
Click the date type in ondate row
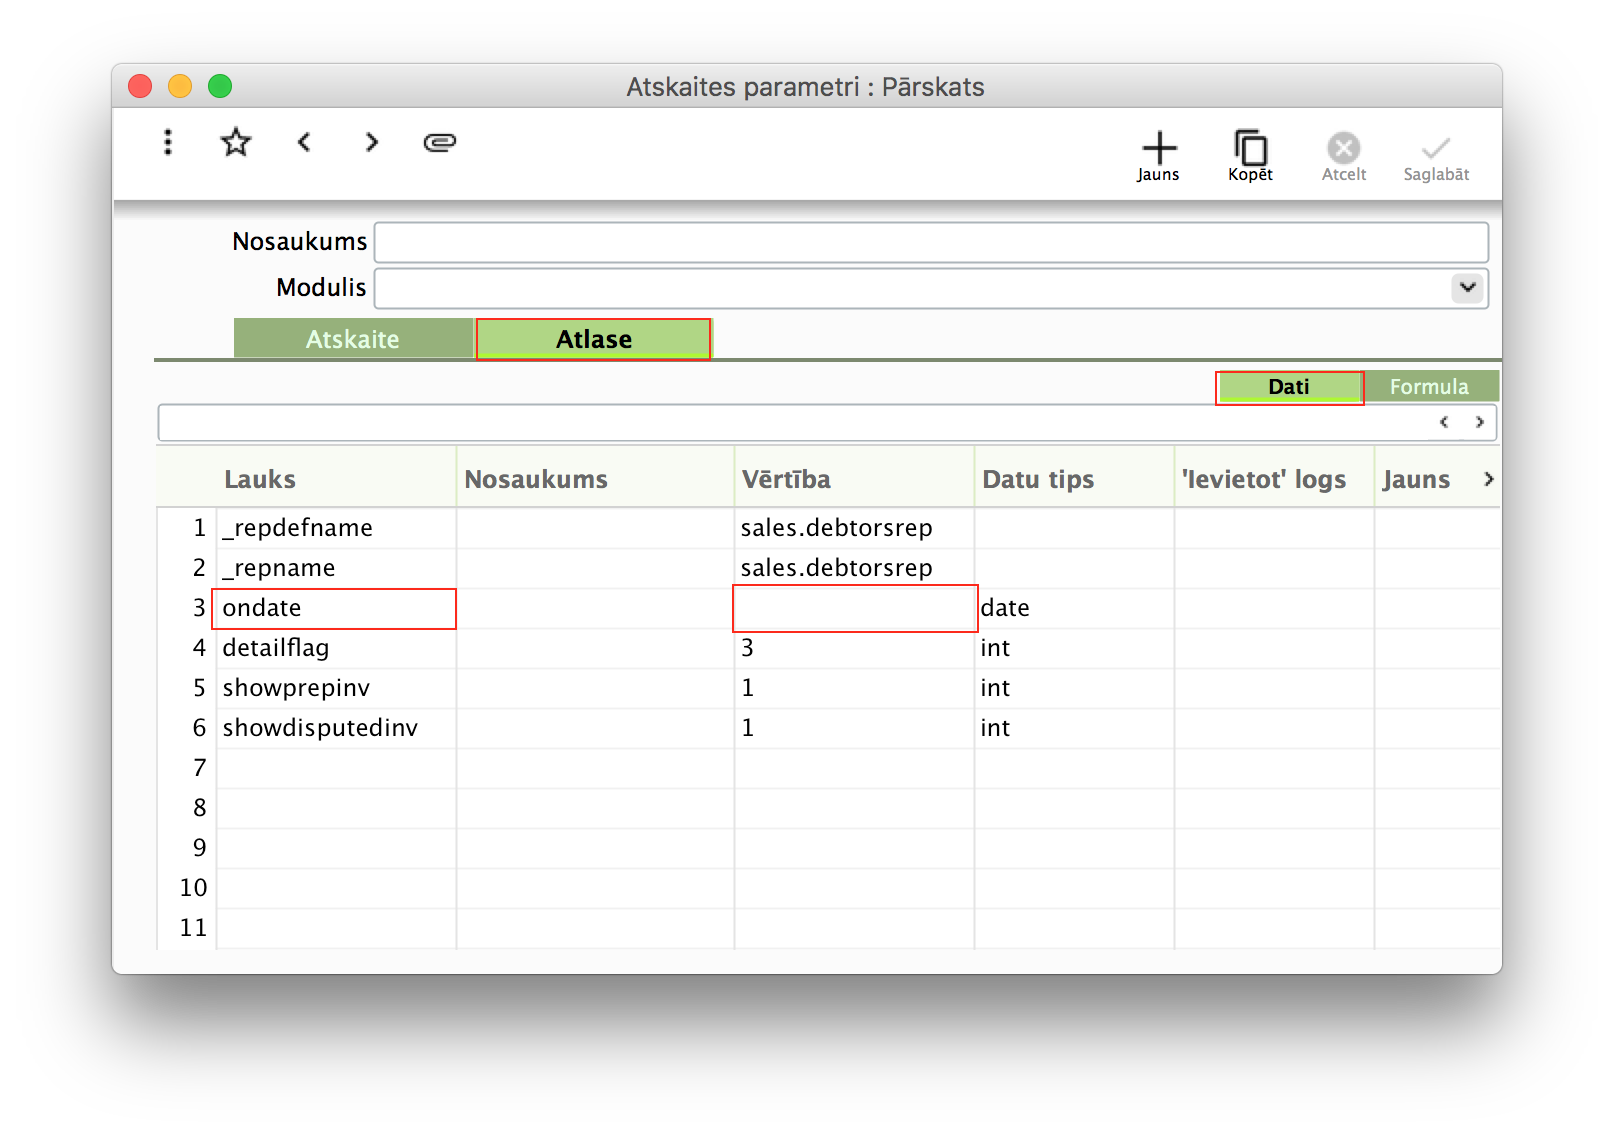tap(1005, 608)
